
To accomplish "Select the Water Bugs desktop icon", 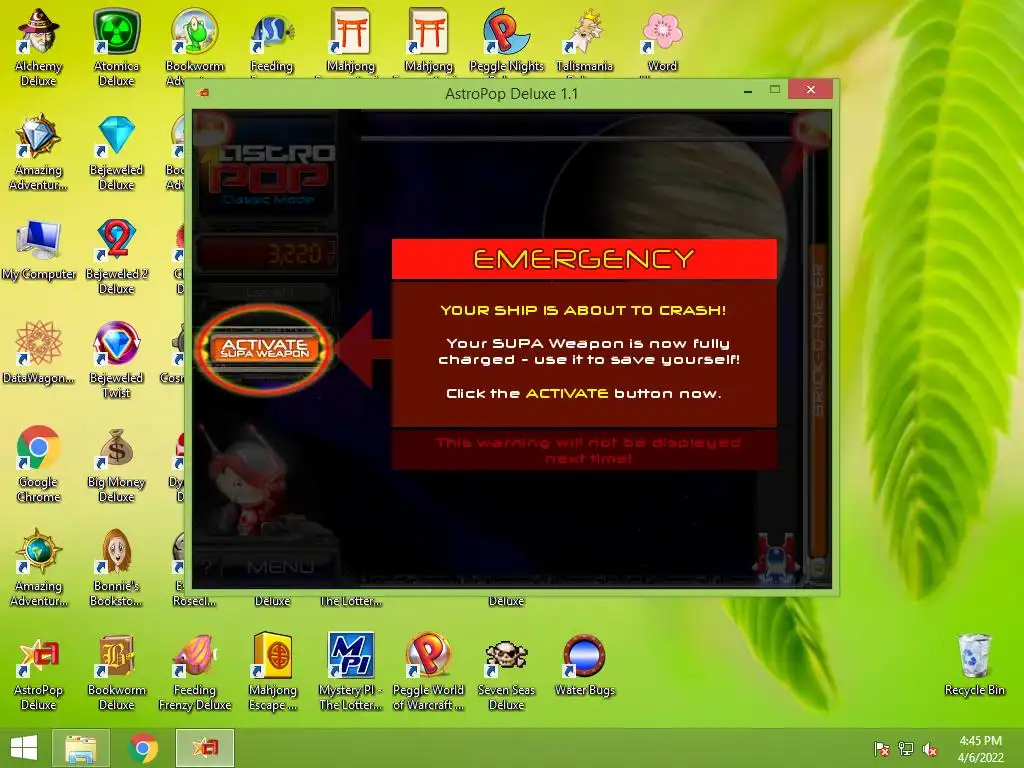I will tap(584, 665).
